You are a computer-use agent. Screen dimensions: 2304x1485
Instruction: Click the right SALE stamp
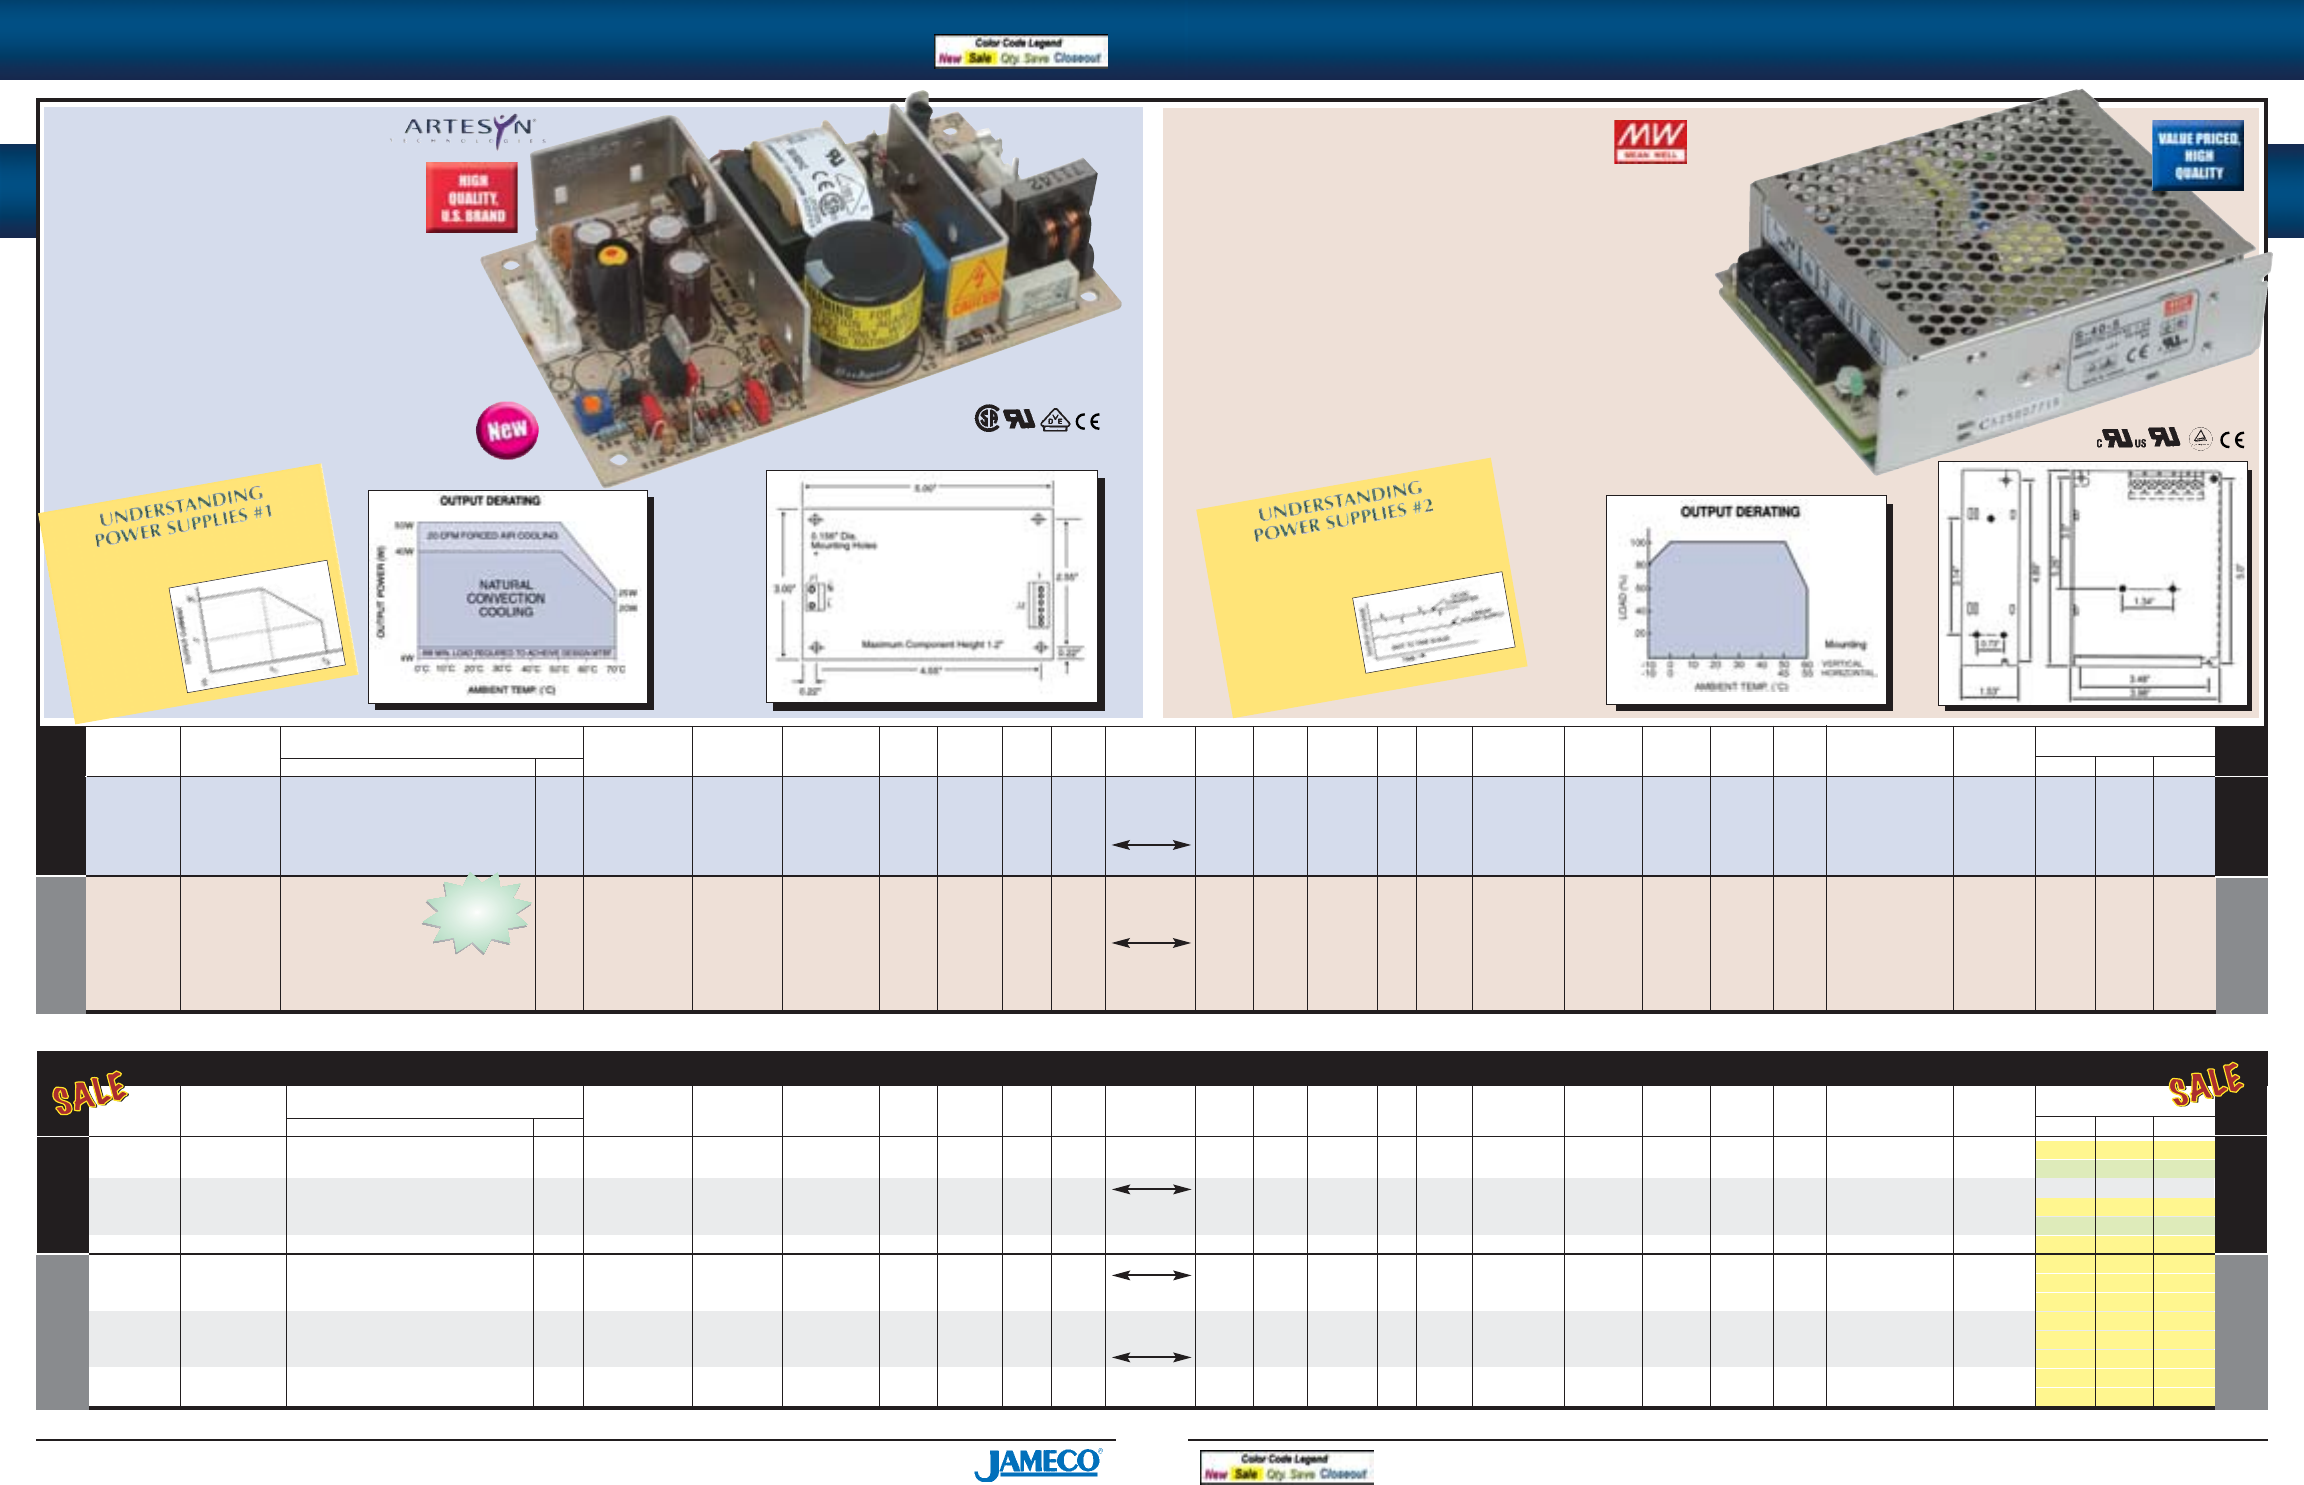point(2205,1084)
